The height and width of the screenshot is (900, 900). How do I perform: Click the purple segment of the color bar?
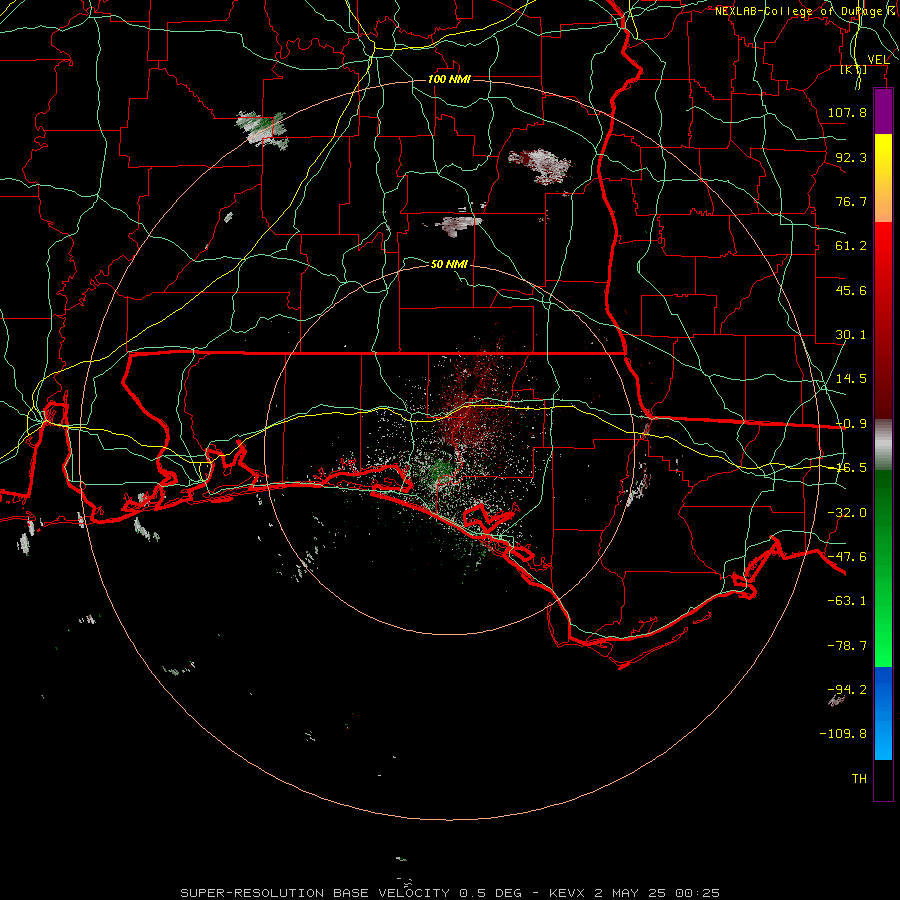click(x=883, y=112)
